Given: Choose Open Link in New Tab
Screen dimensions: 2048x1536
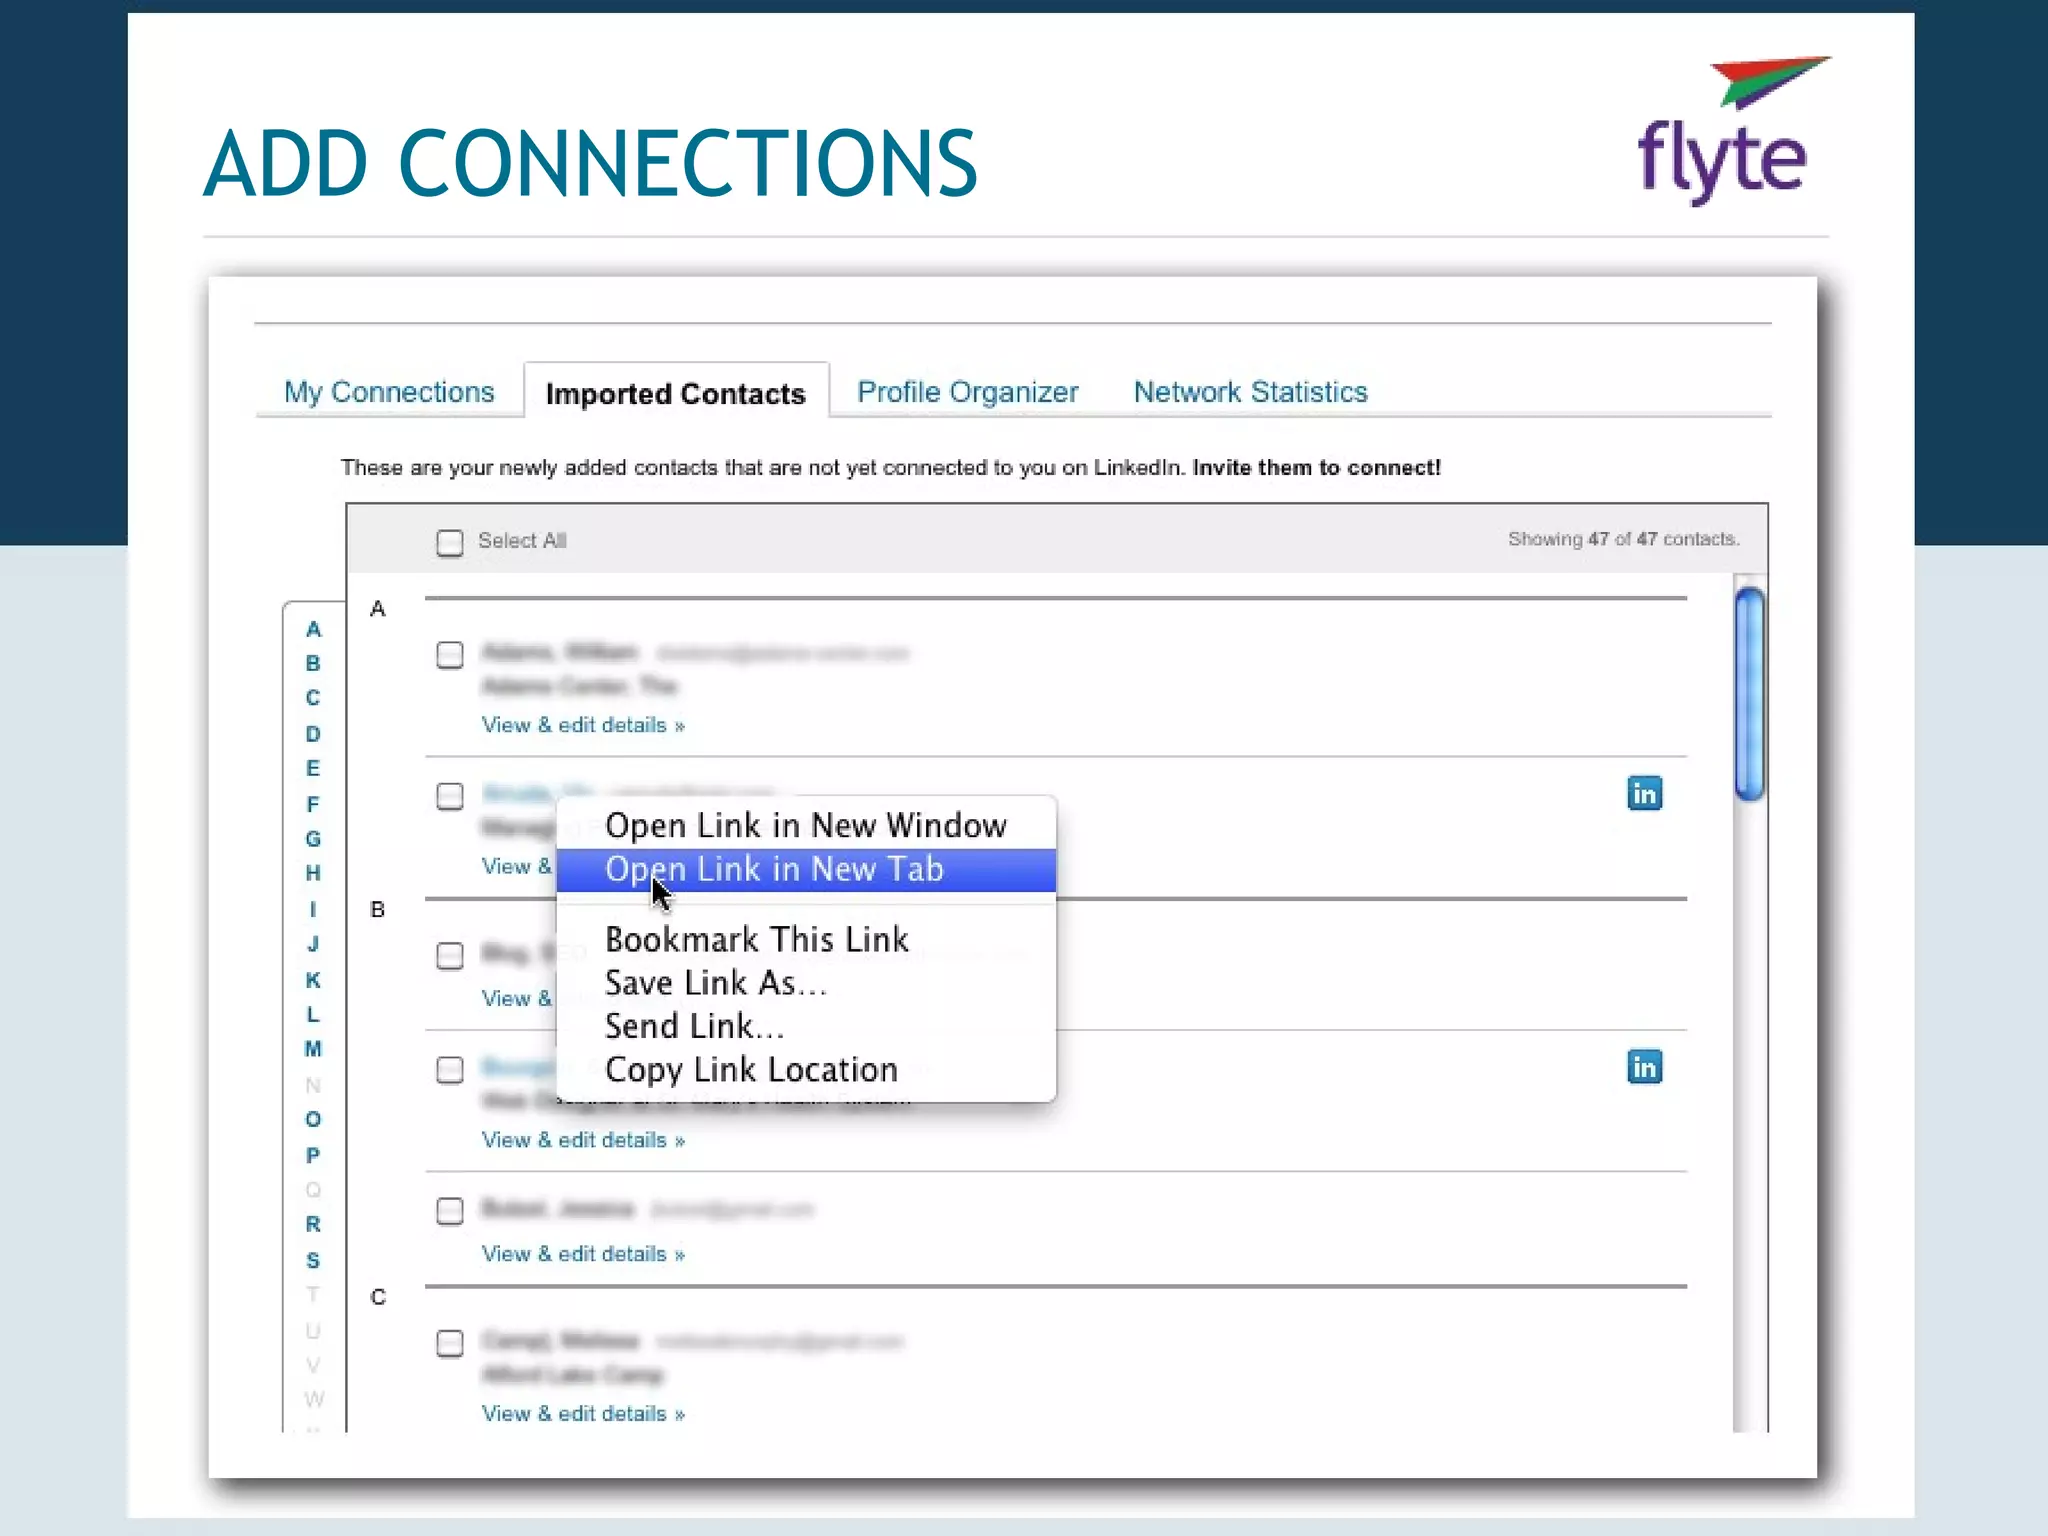Looking at the screenshot, I should (774, 869).
